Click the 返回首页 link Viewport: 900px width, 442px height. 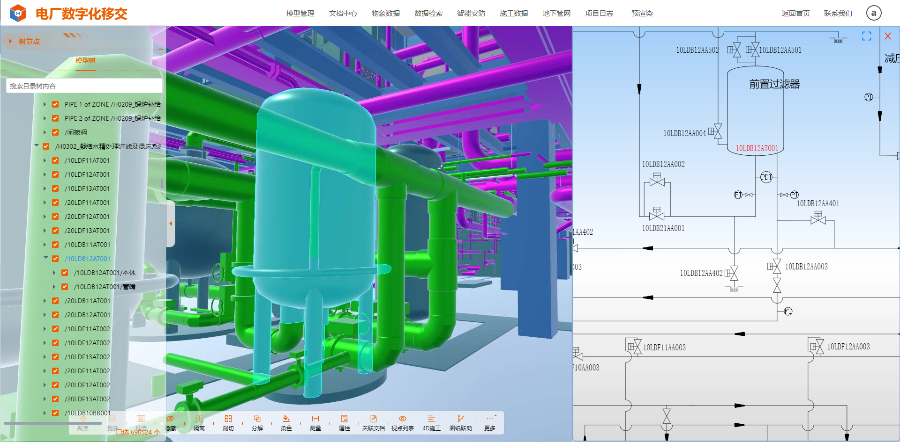tap(796, 13)
